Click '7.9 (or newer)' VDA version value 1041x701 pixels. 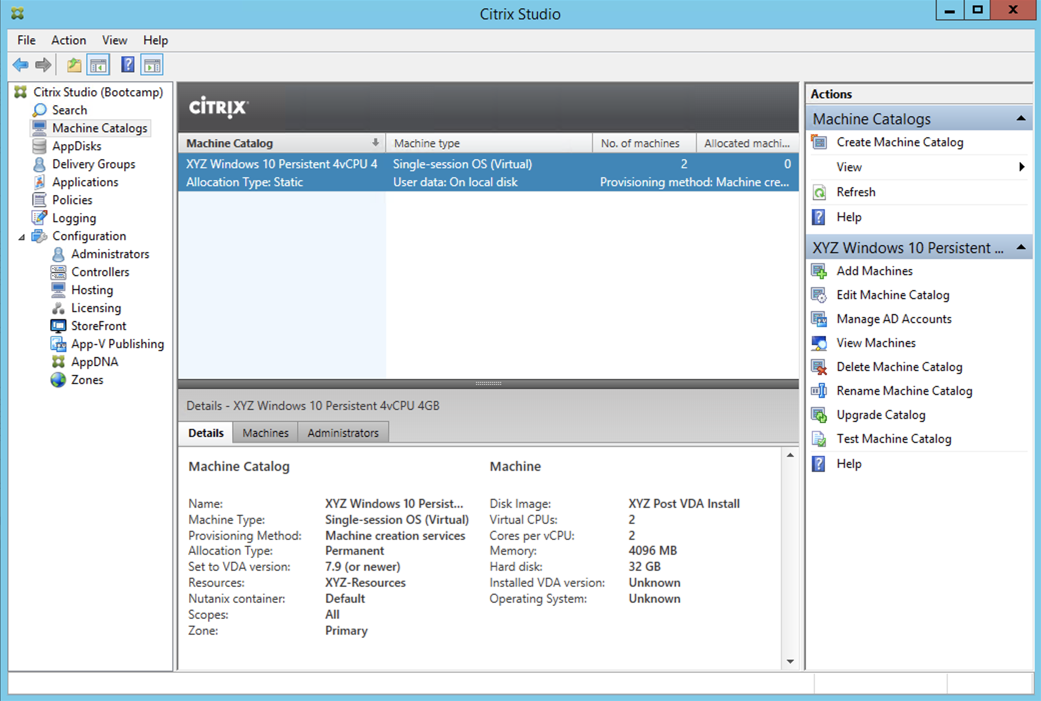362,567
